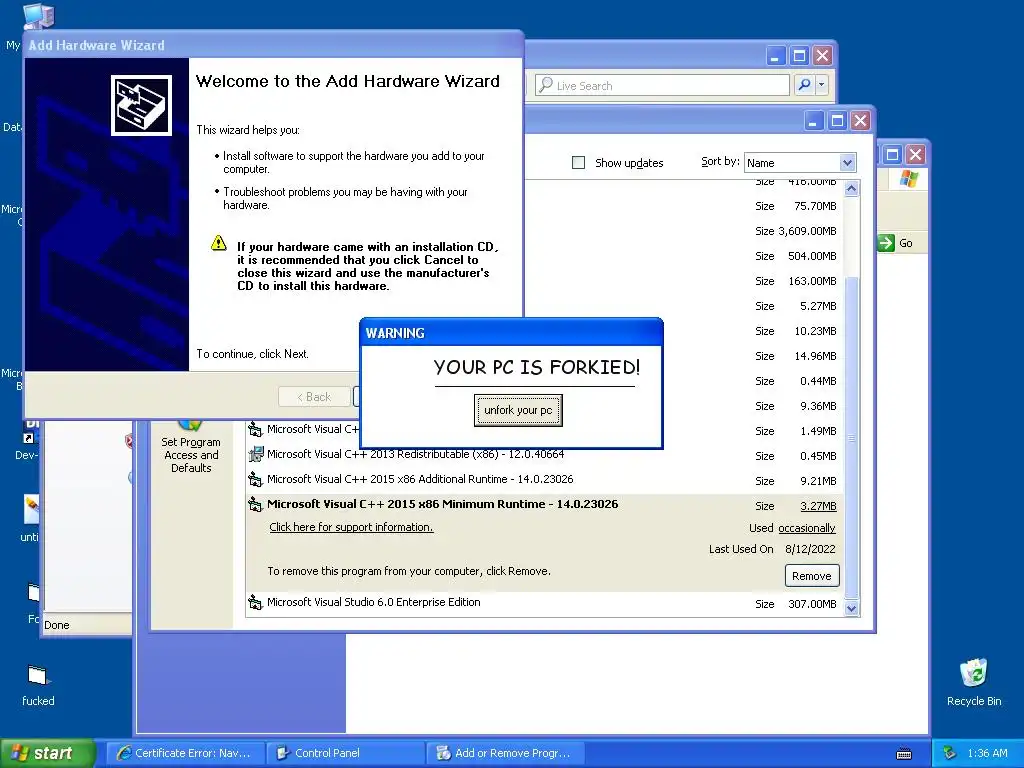Click the 'occasionally' usage link

pyautogui.click(x=807, y=528)
